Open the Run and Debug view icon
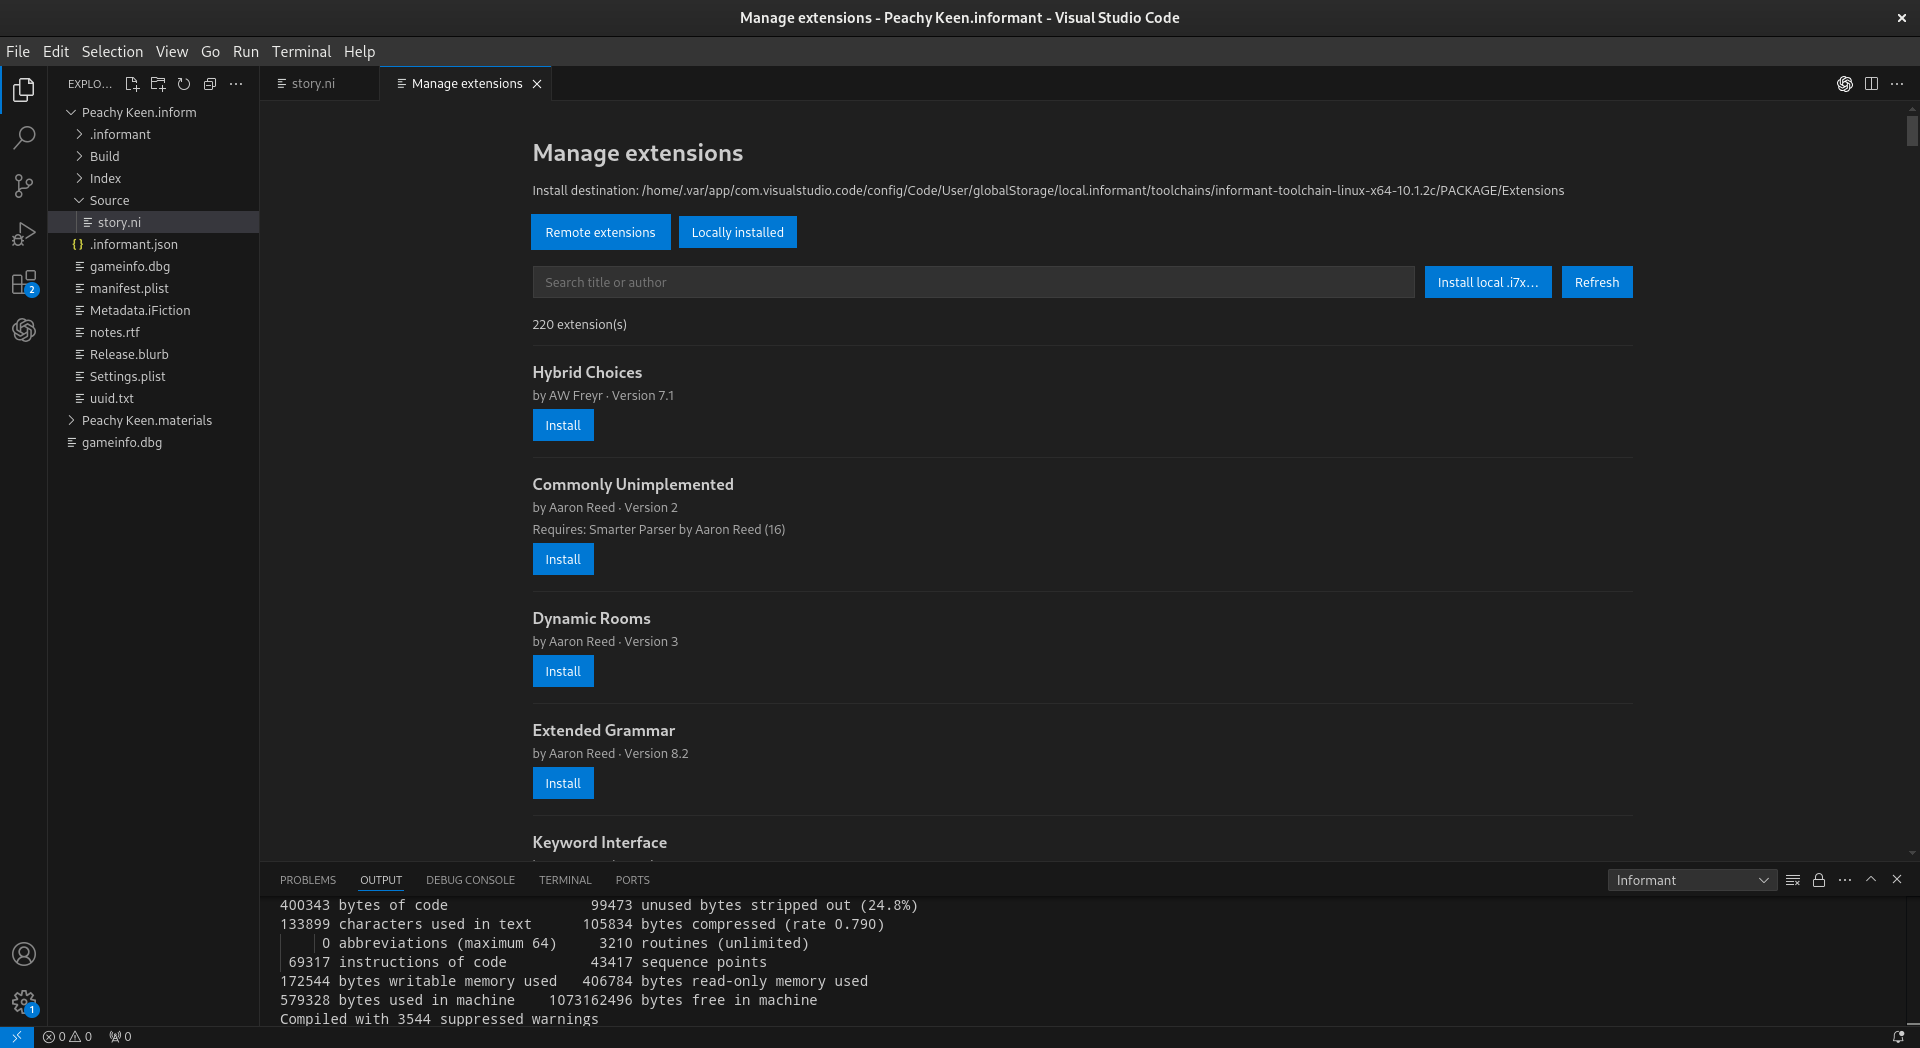1920x1048 pixels. point(24,234)
